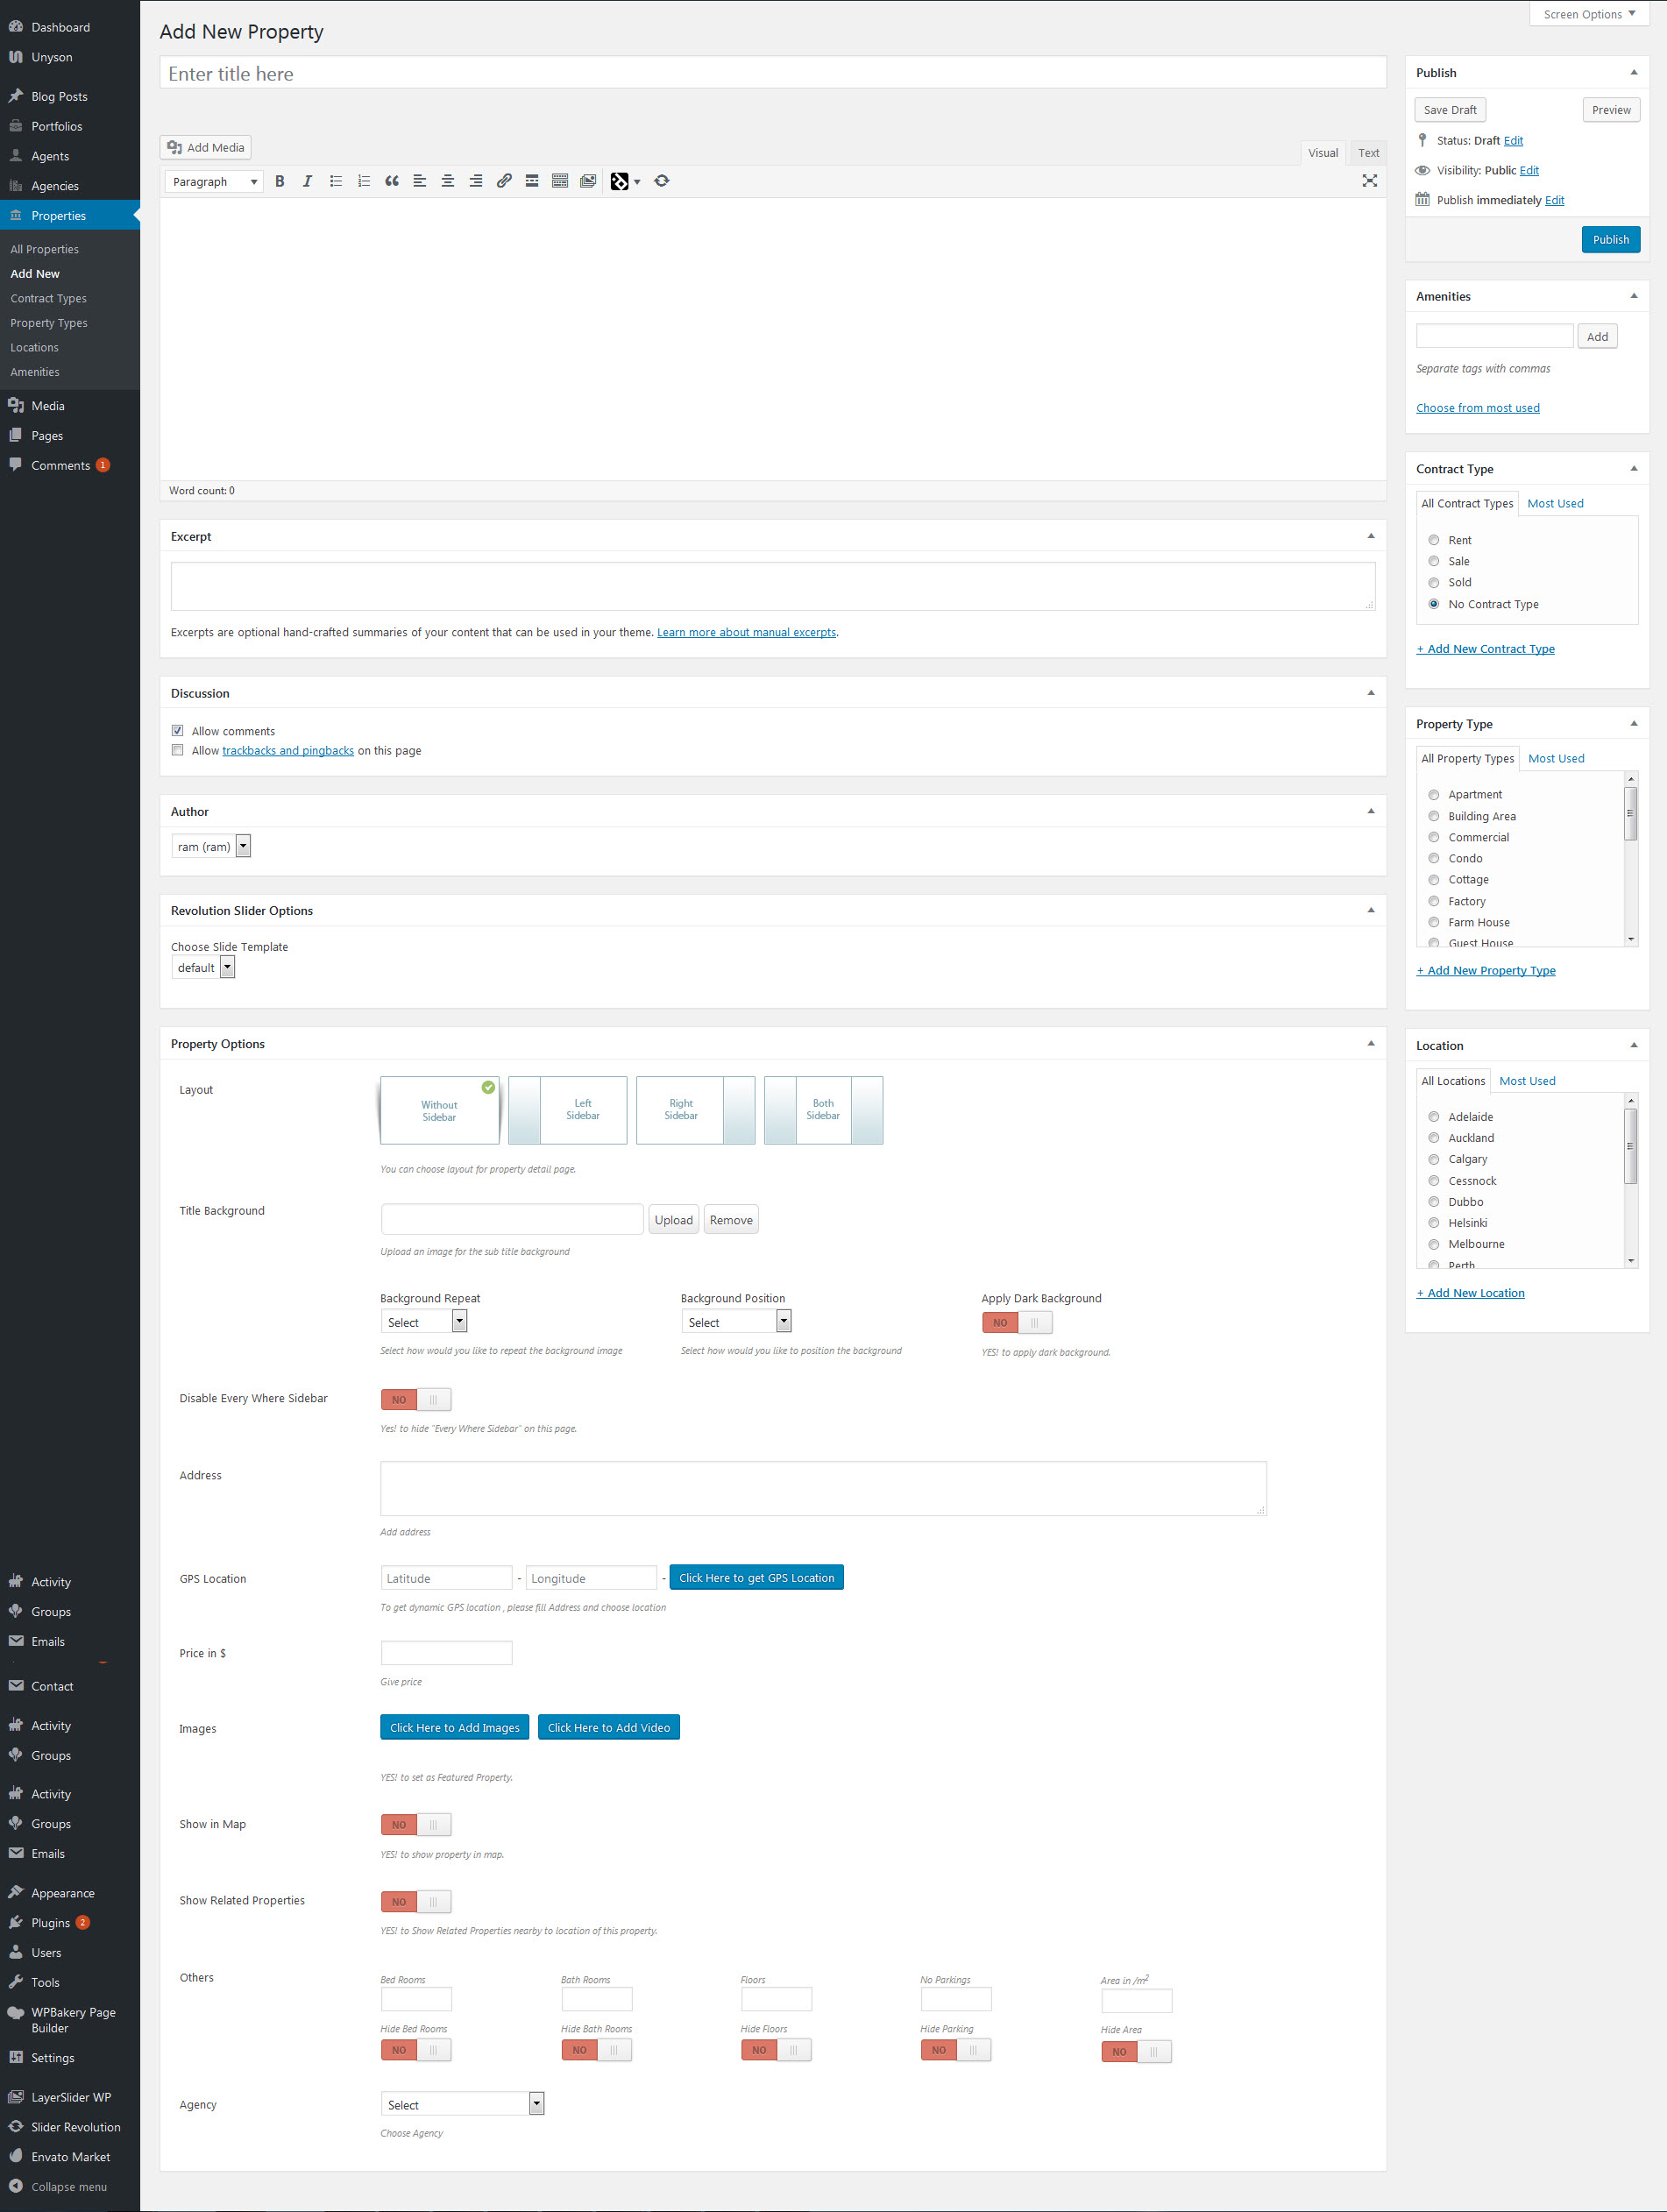The height and width of the screenshot is (2212, 1667).
Task: Insert a blockquote in the editor
Action: coord(392,181)
